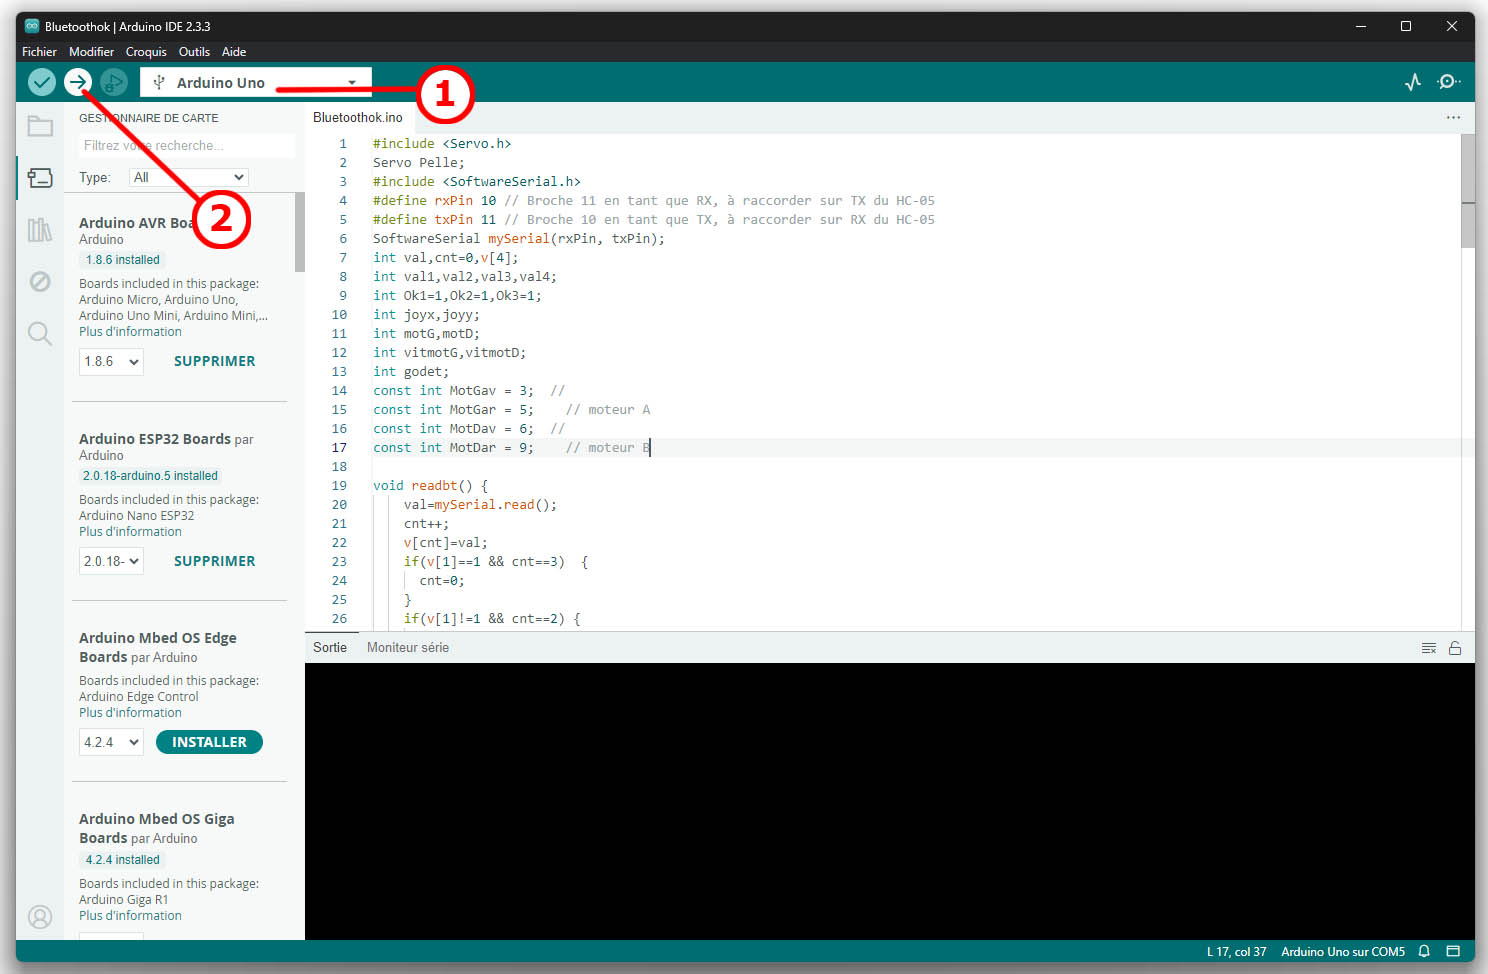Open the Debug panel in sidebar

point(40,282)
